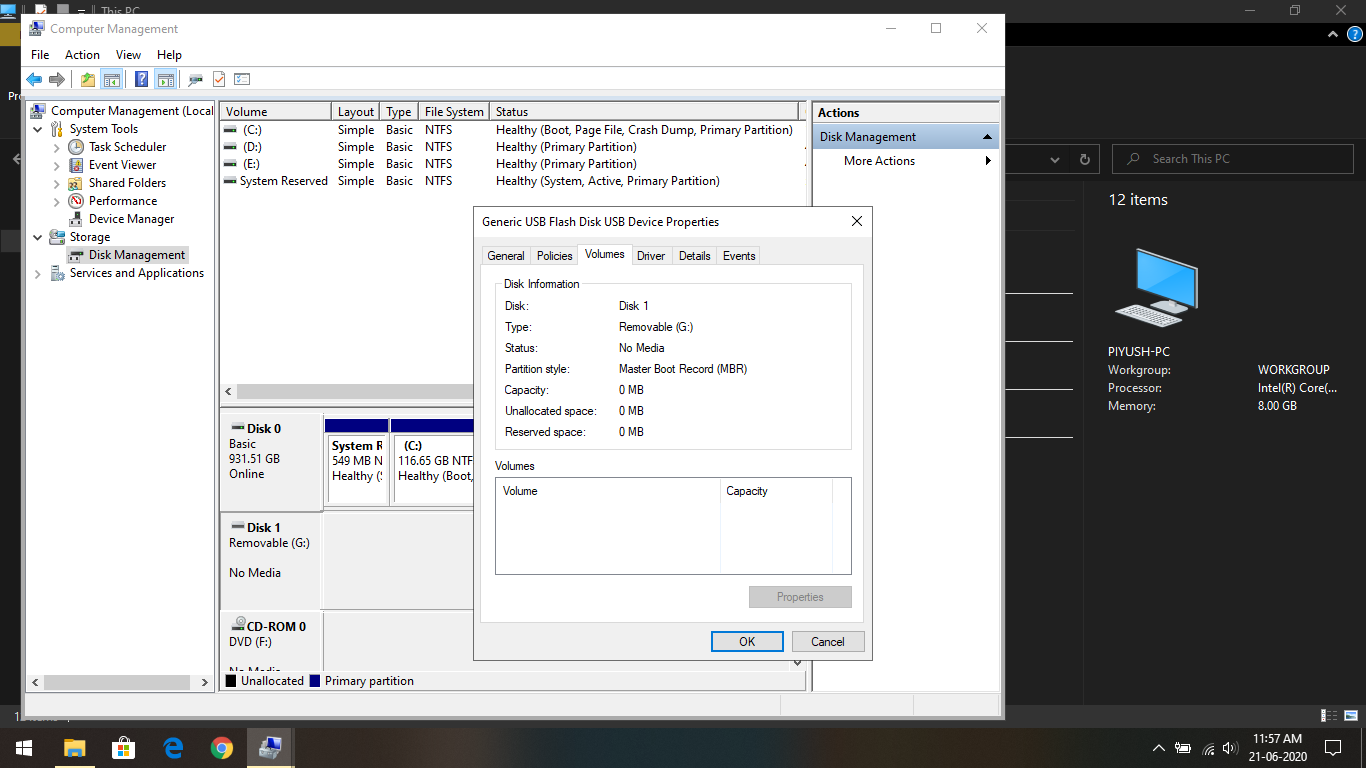Click the checkmark page toolbar icon
The width and height of the screenshot is (1366, 768).
click(x=219, y=80)
